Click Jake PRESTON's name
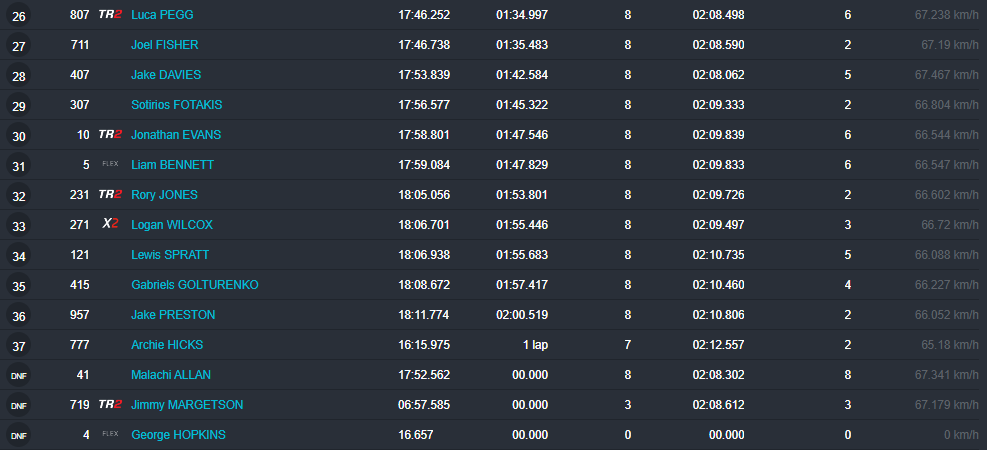 coord(173,315)
